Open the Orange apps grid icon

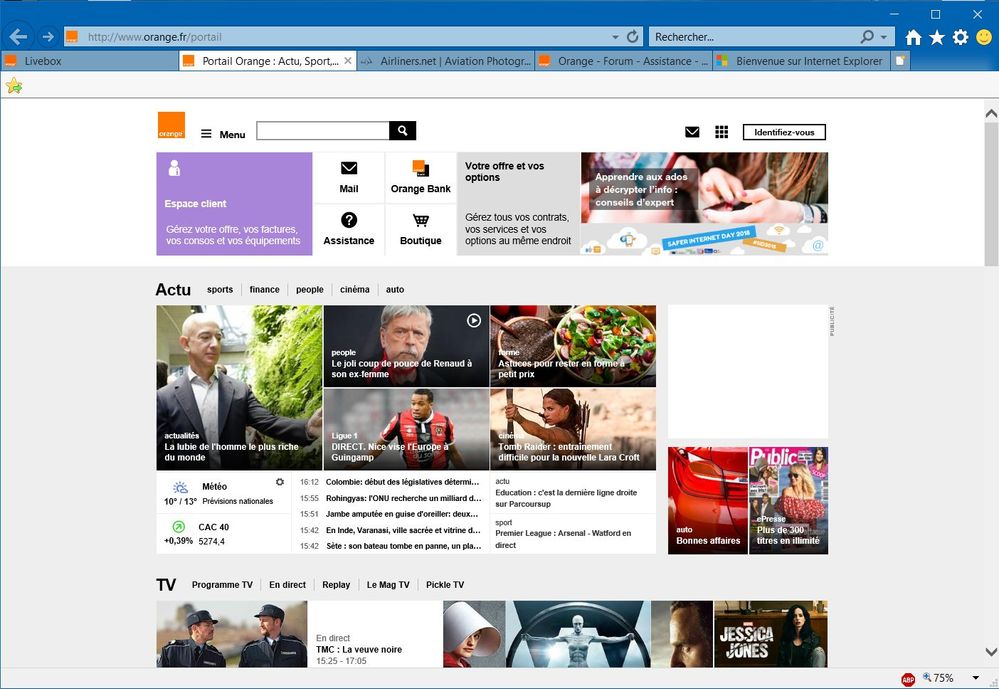721,132
